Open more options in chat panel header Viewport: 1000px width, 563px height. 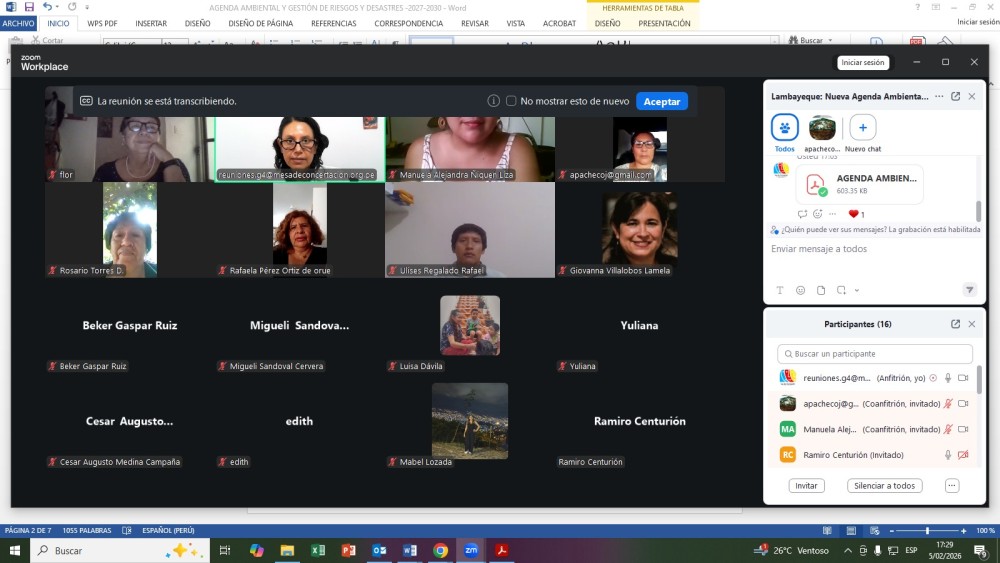coord(937,97)
